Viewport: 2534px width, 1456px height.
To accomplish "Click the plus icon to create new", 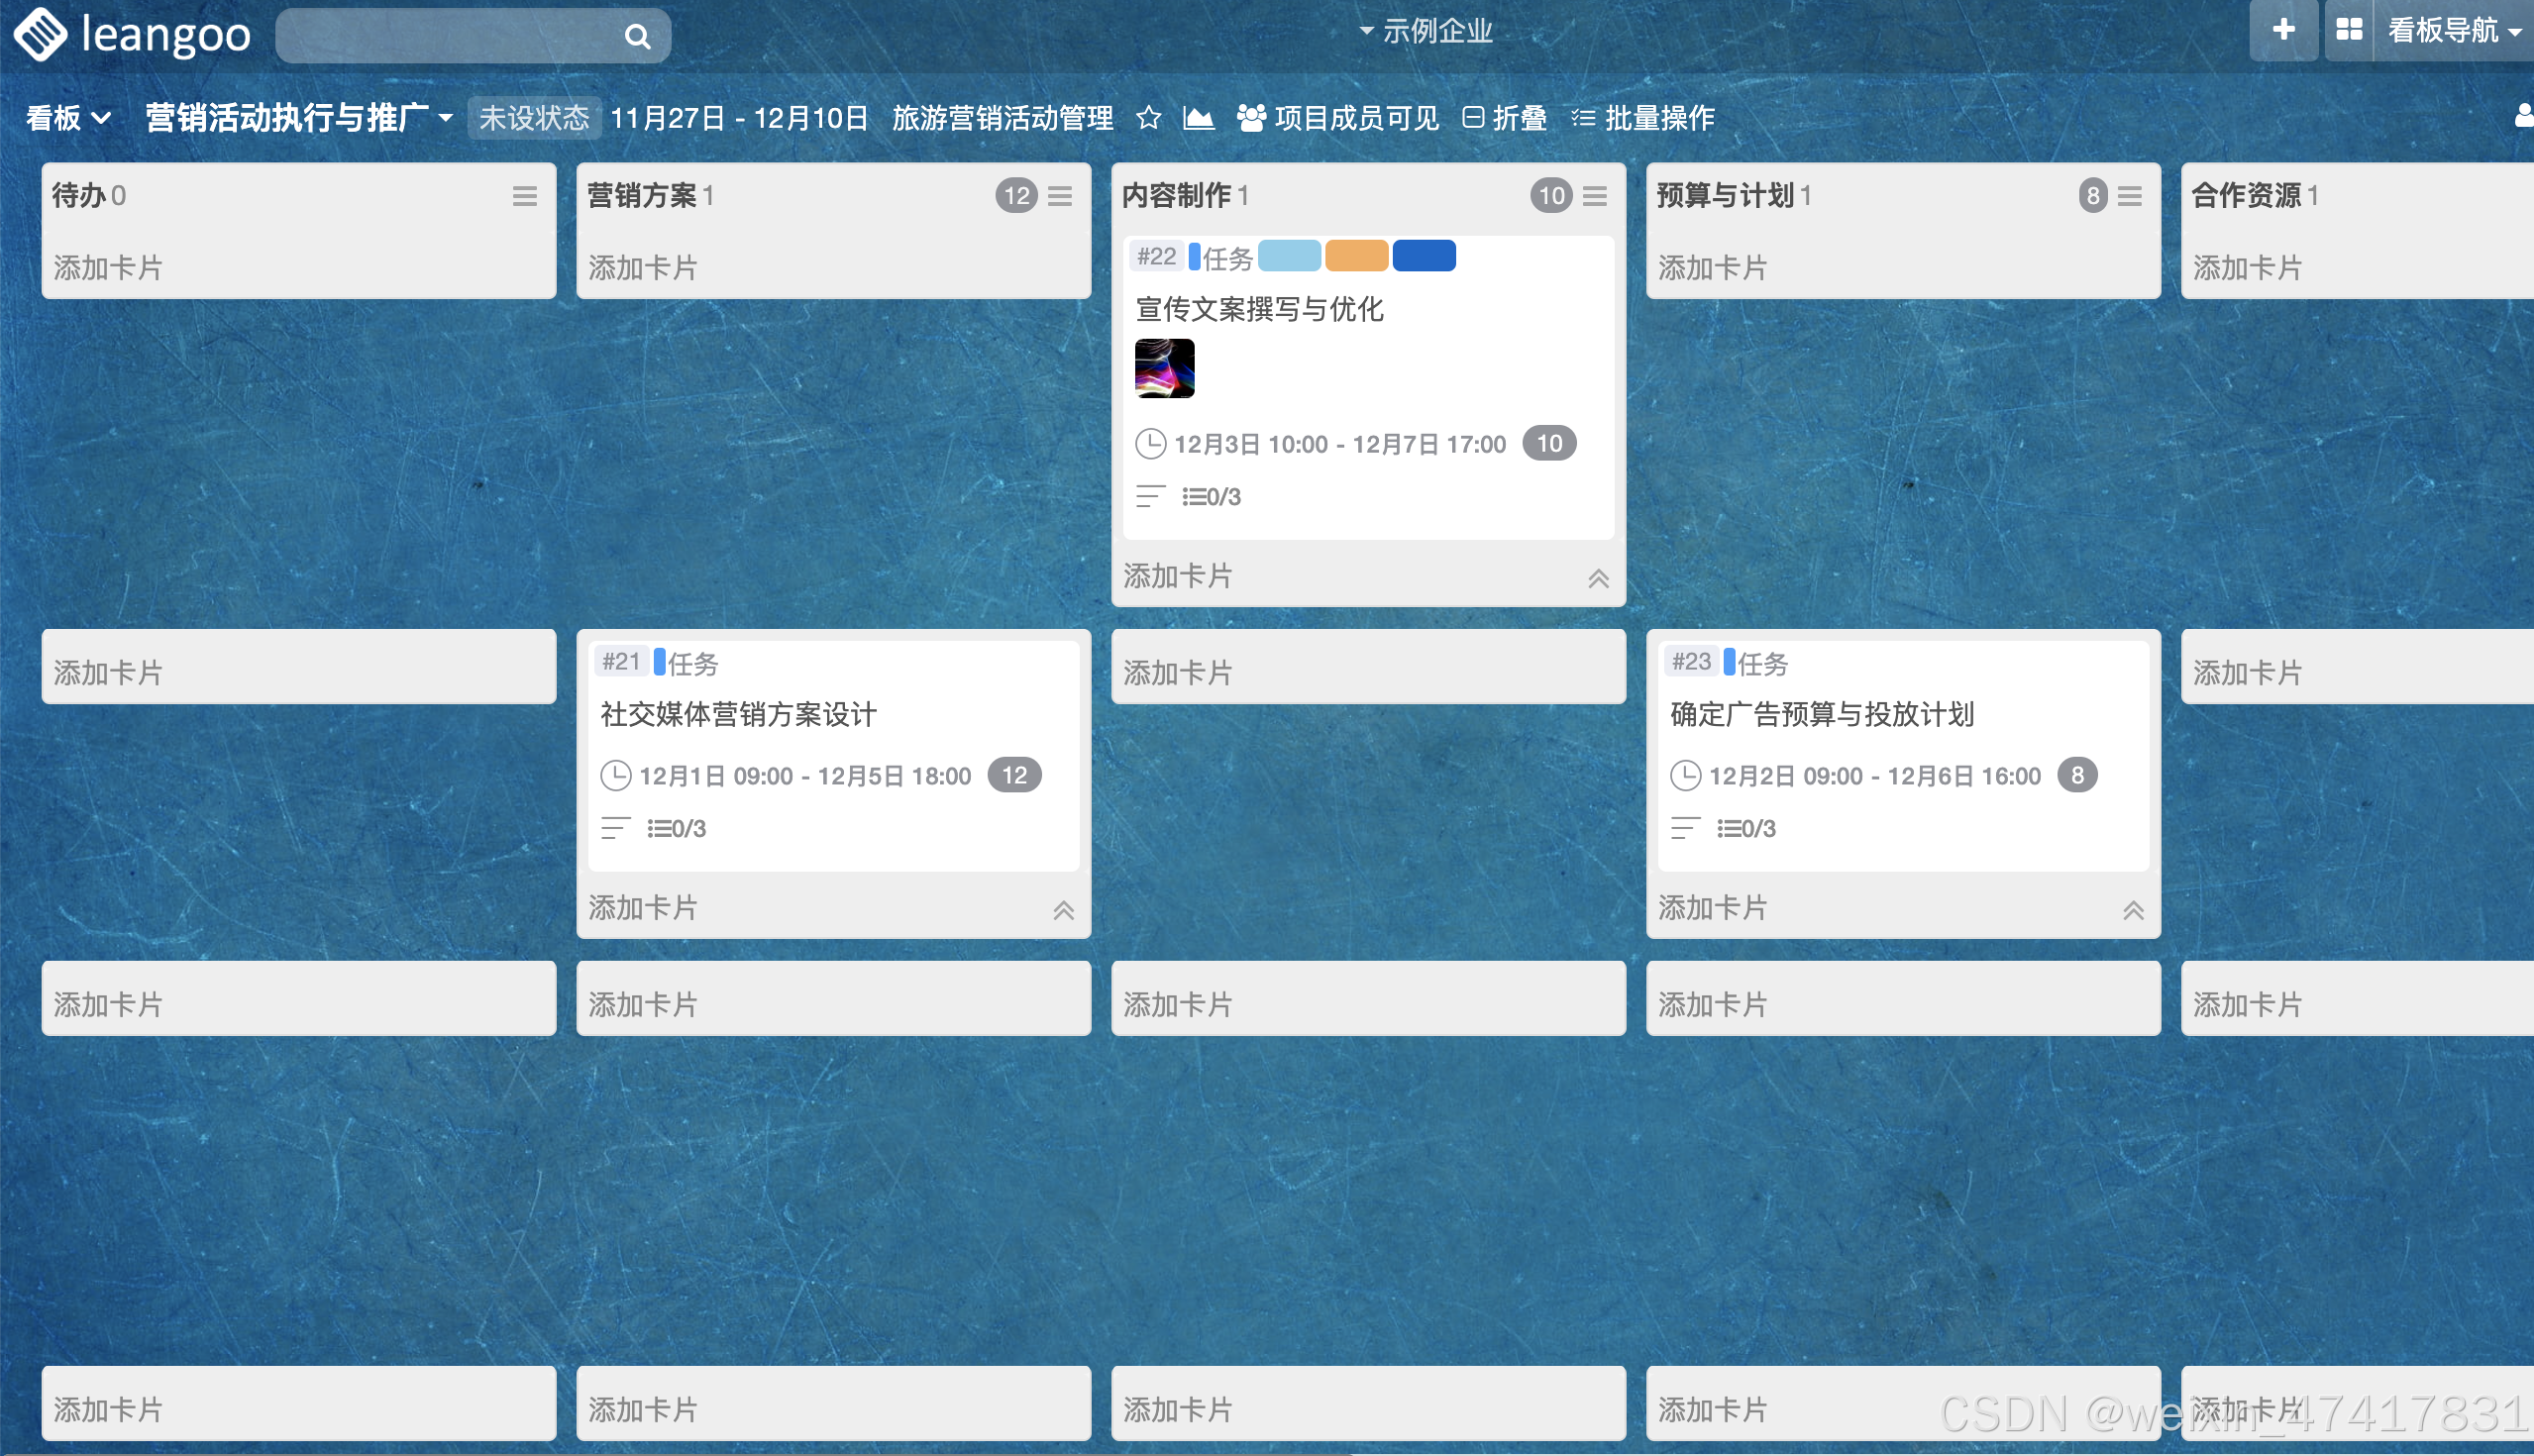I will coord(2283,30).
